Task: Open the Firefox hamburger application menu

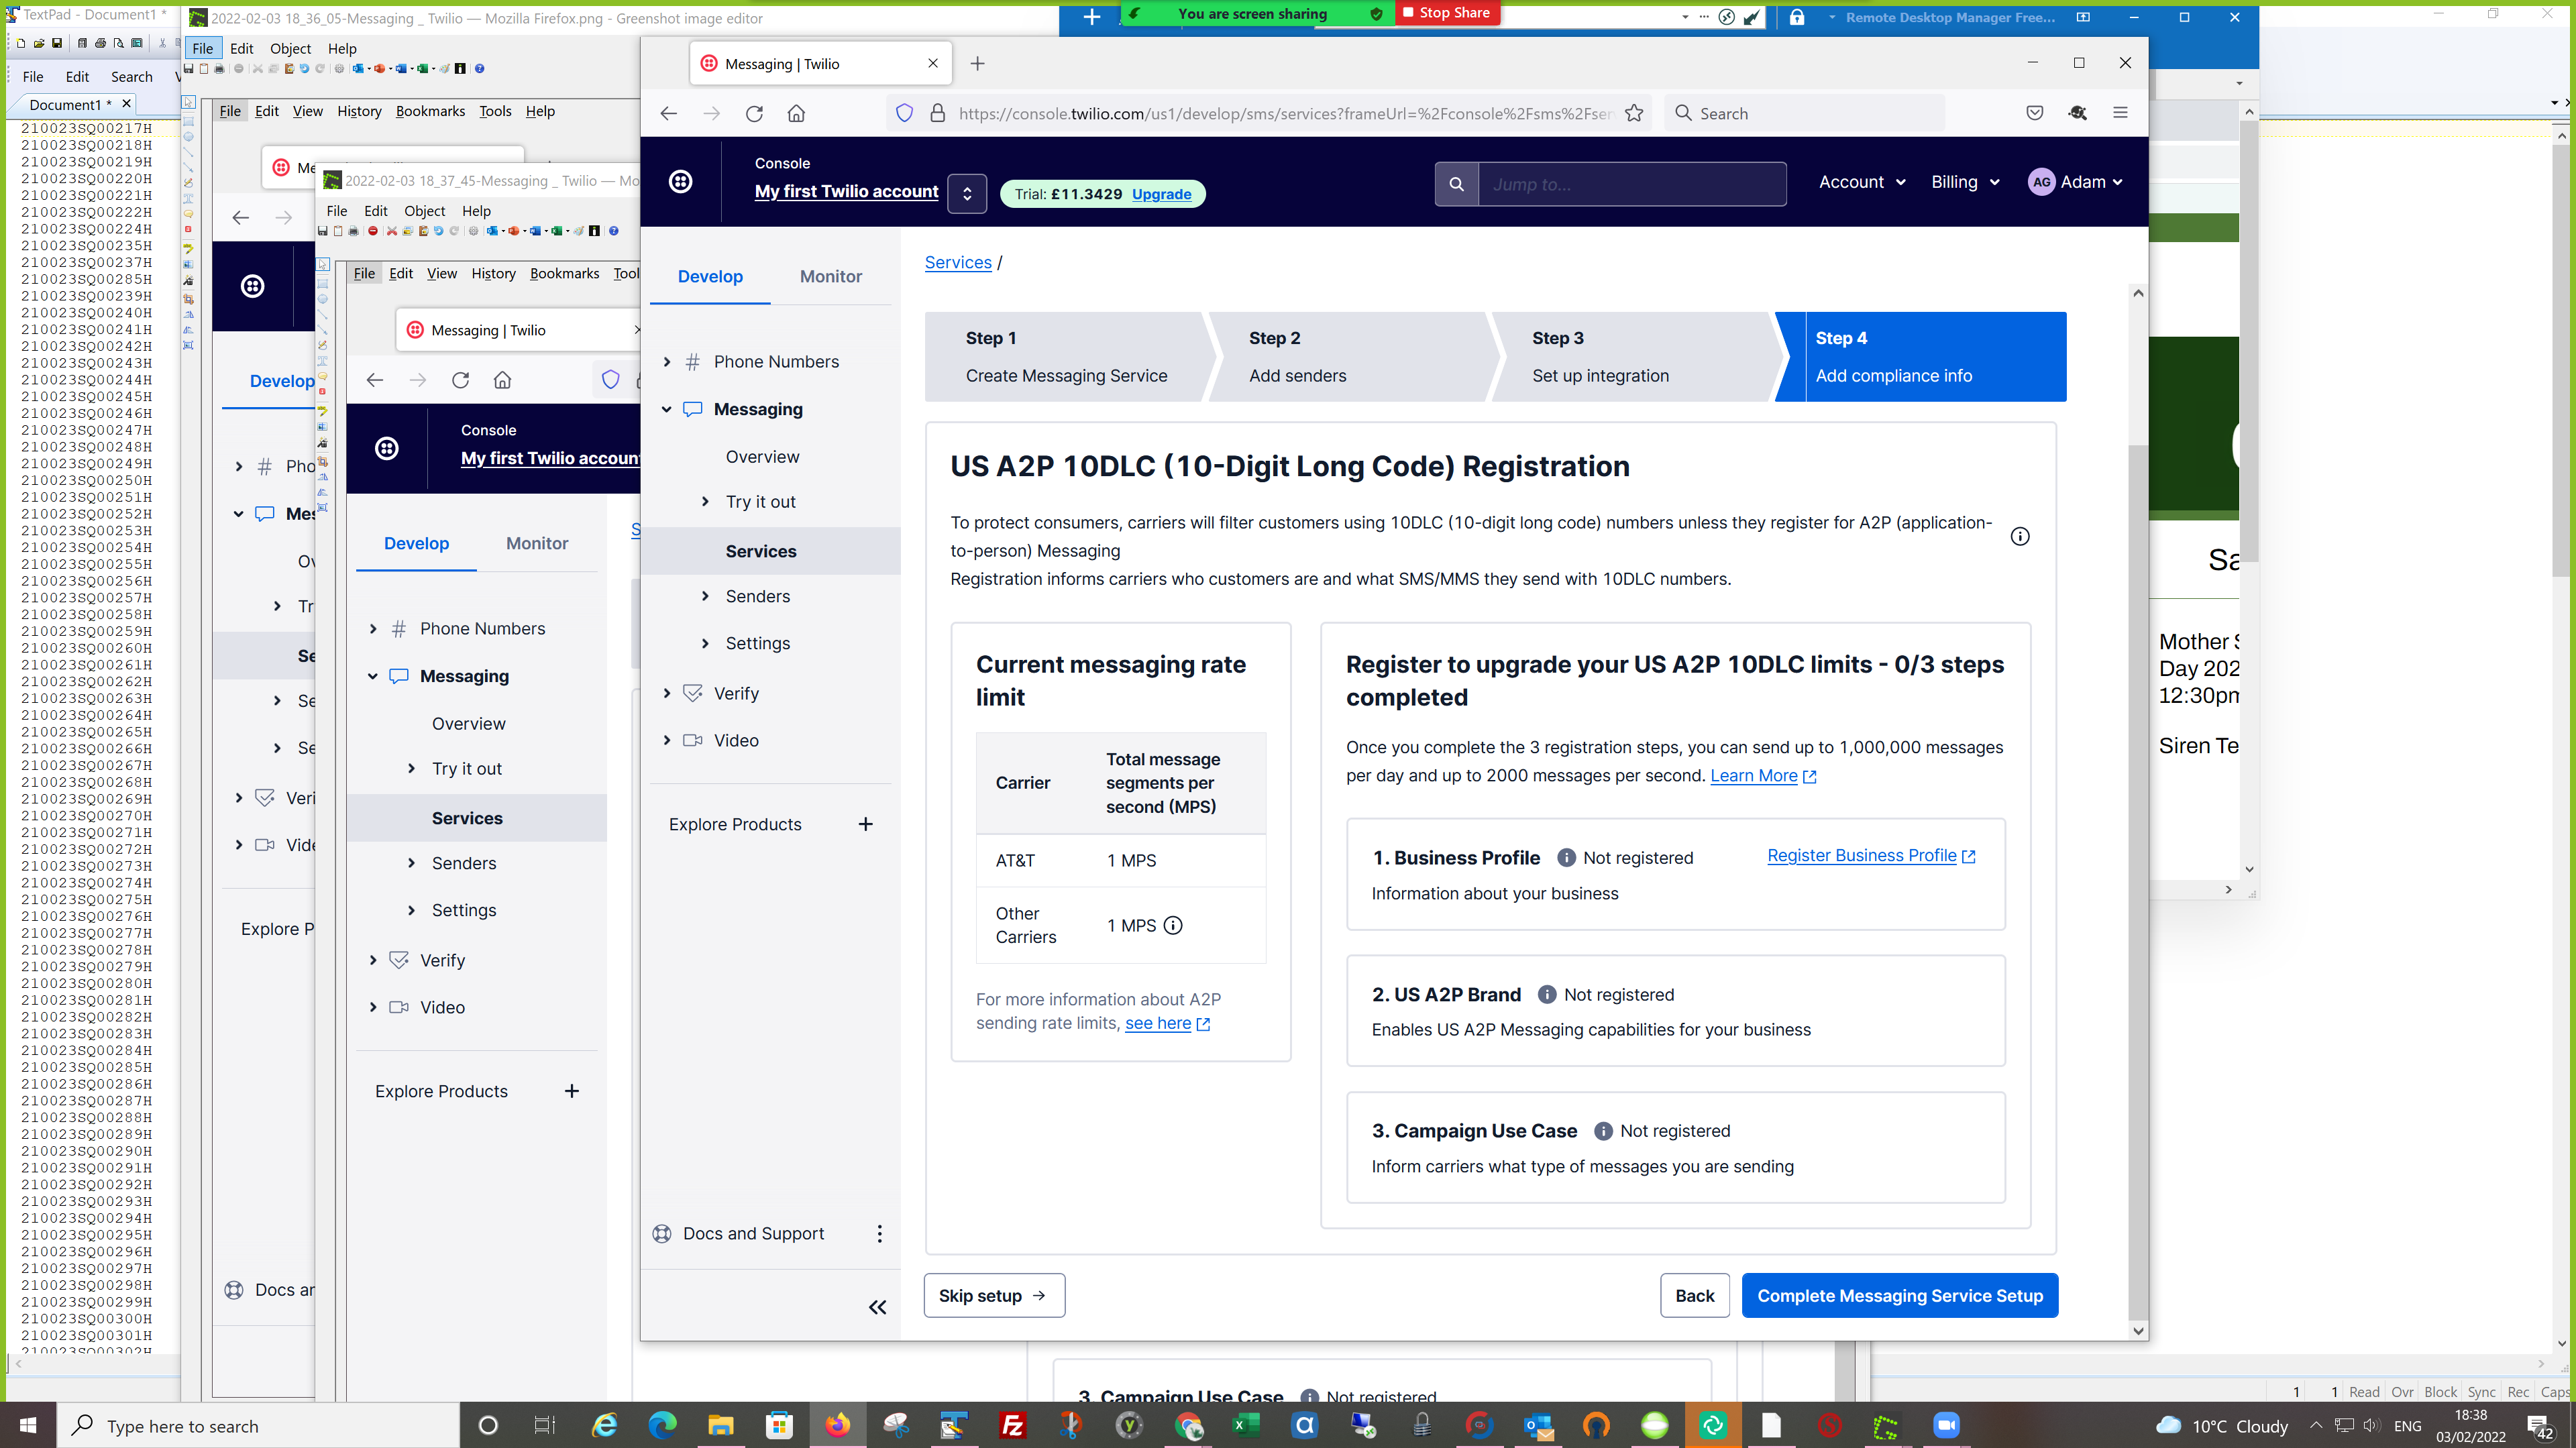Action: [2119, 113]
